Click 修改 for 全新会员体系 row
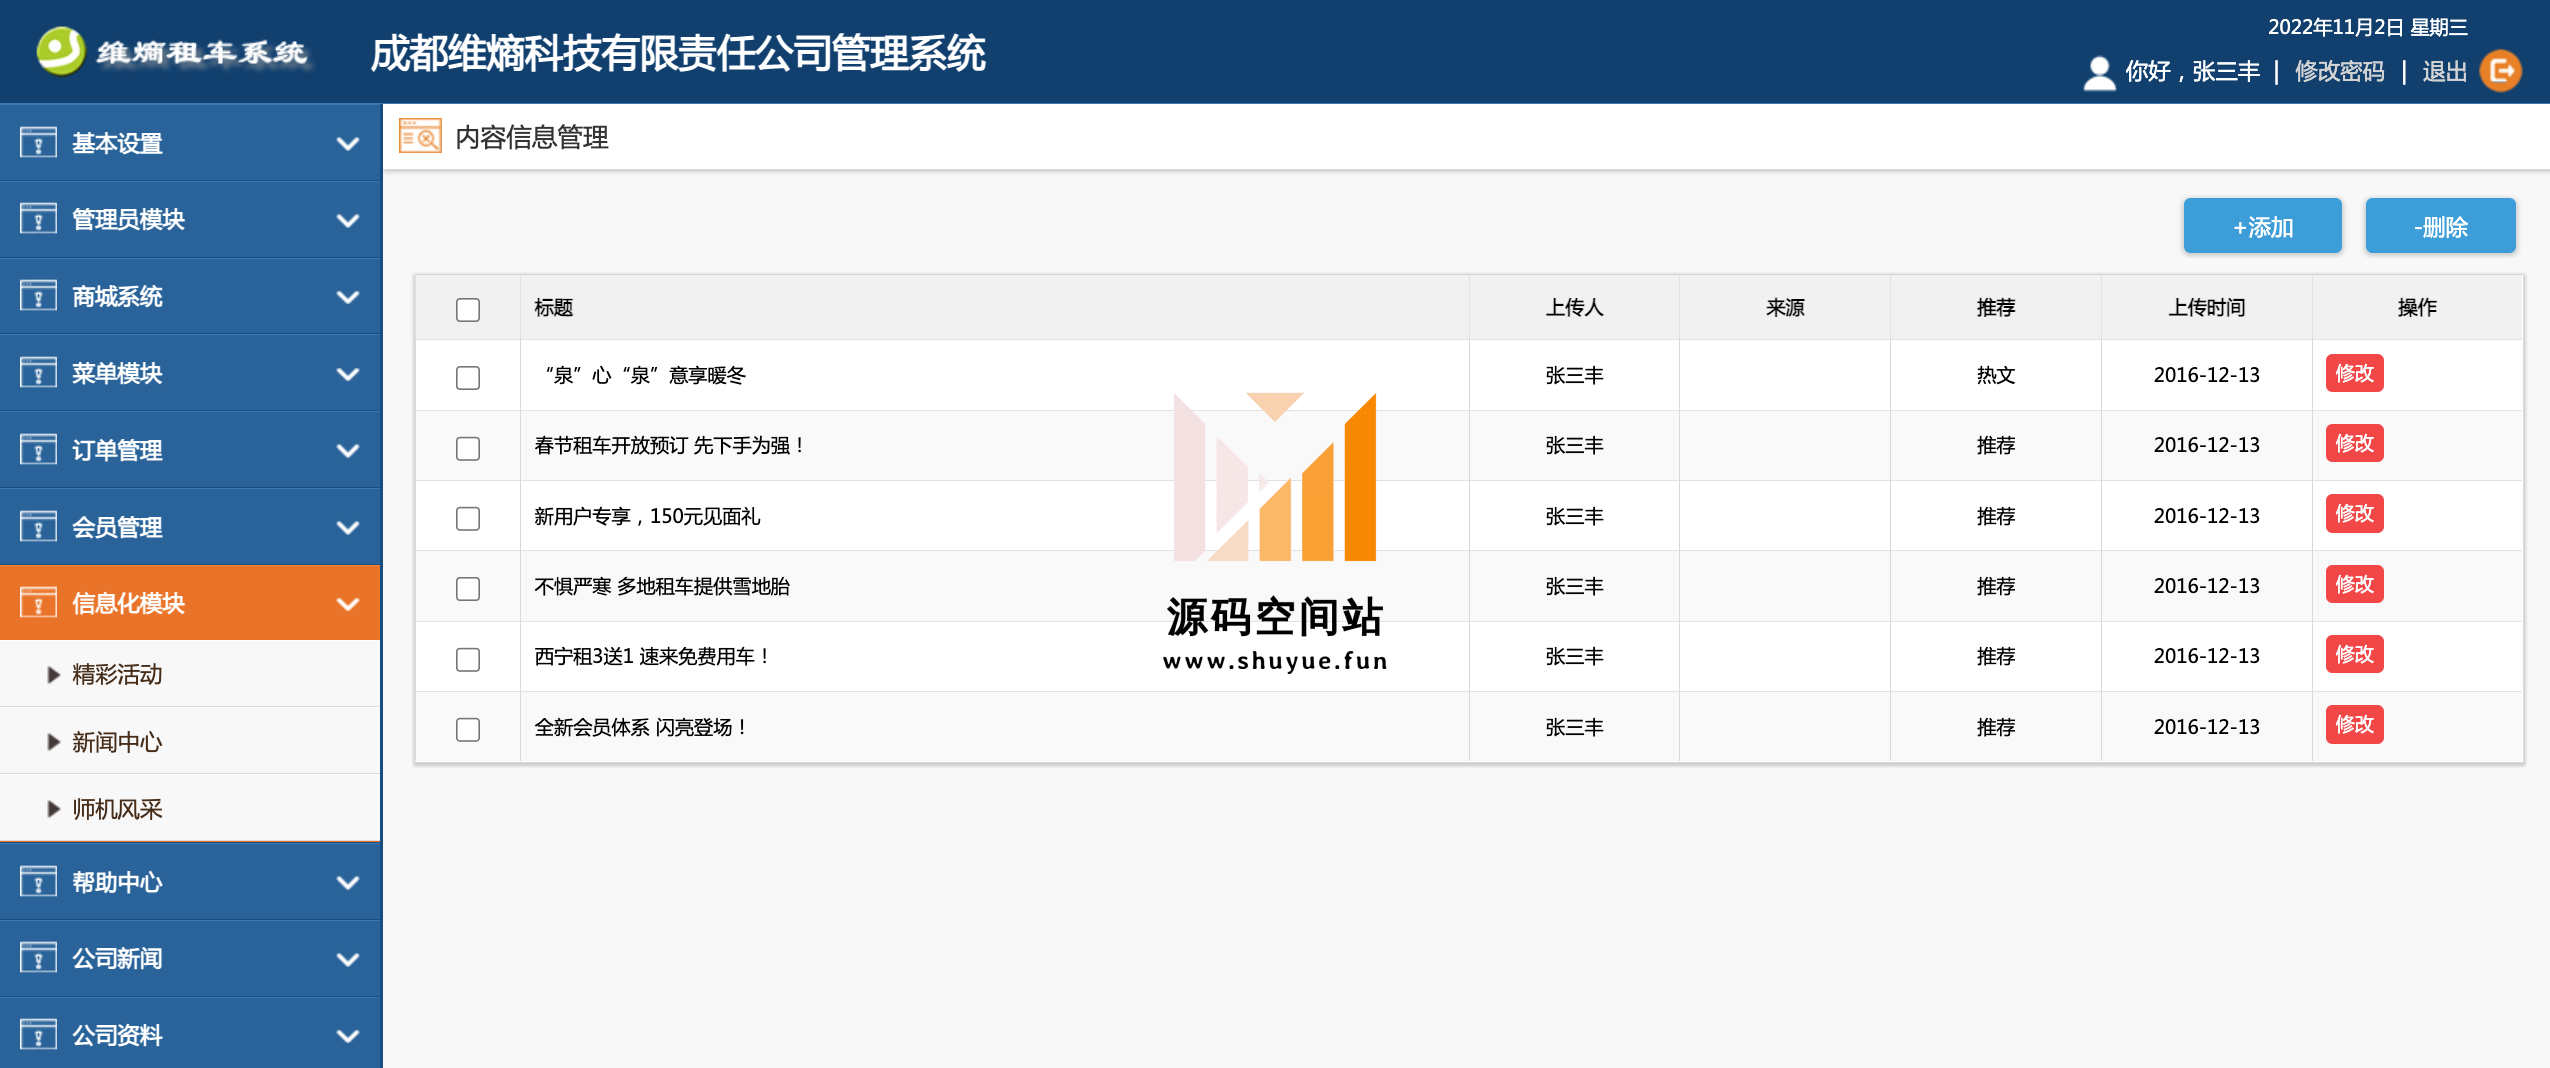 [2354, 725]
